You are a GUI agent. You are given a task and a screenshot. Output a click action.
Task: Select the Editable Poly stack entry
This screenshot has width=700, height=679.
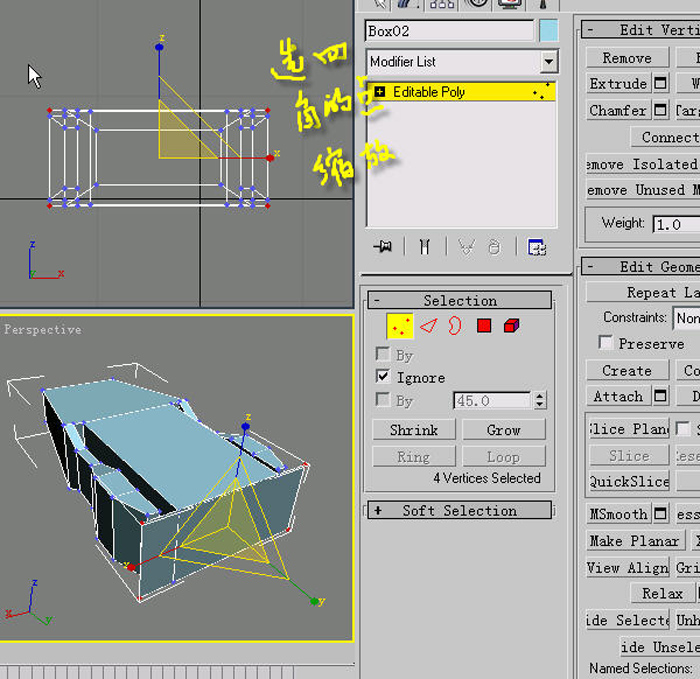(461, 92)
